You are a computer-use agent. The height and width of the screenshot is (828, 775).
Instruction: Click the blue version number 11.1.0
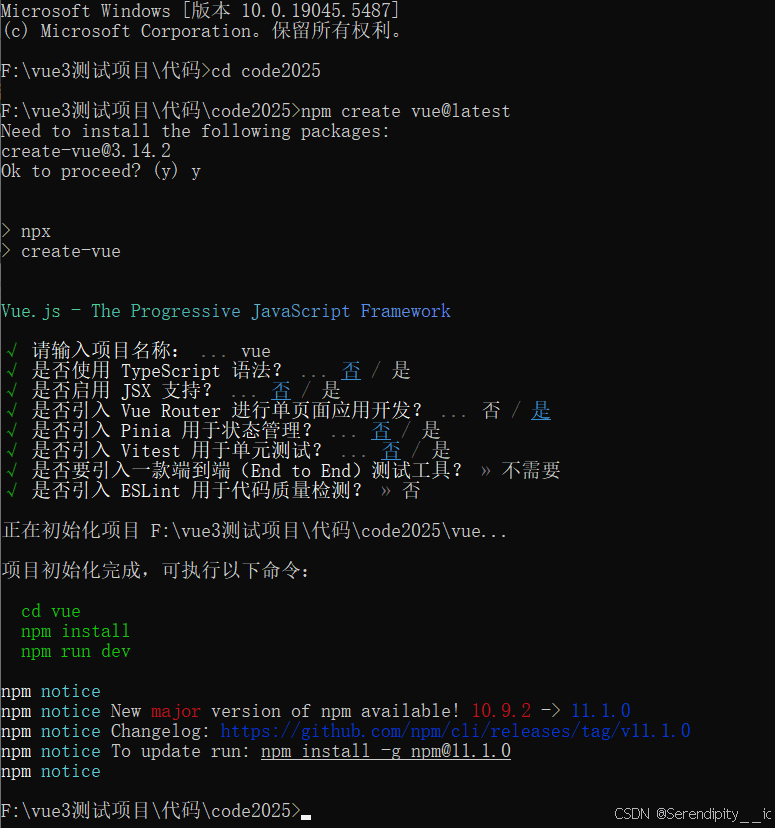click(x=601, y=711)
